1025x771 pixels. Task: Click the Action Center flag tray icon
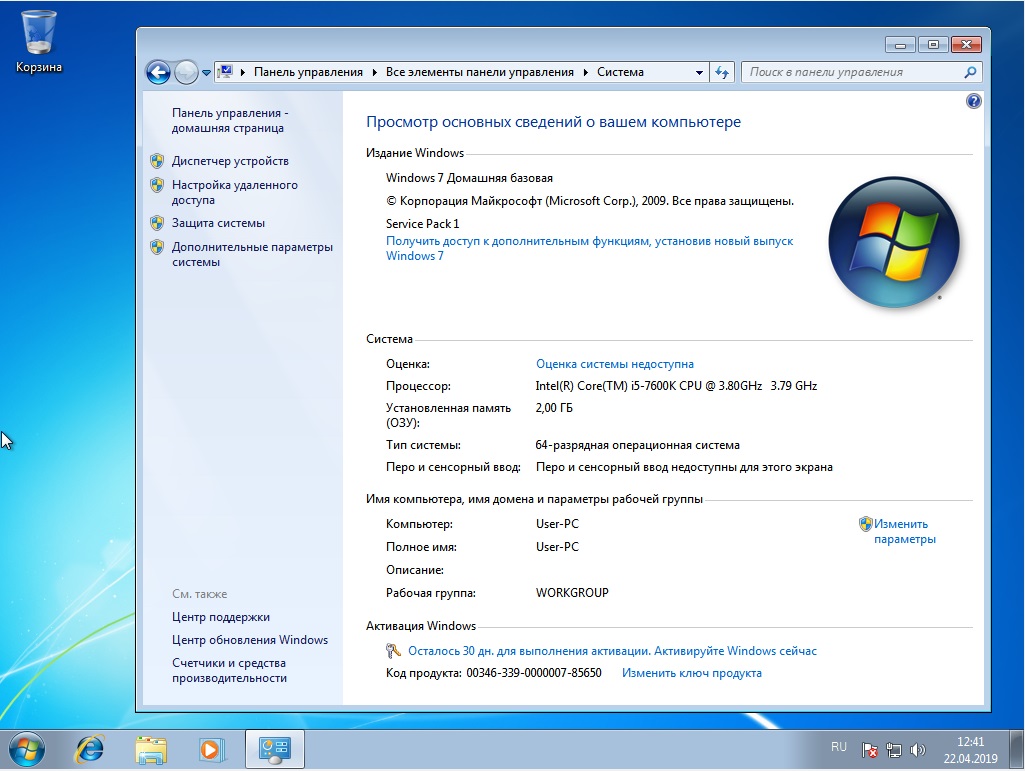pyautogui.click(x=870, y=749)
